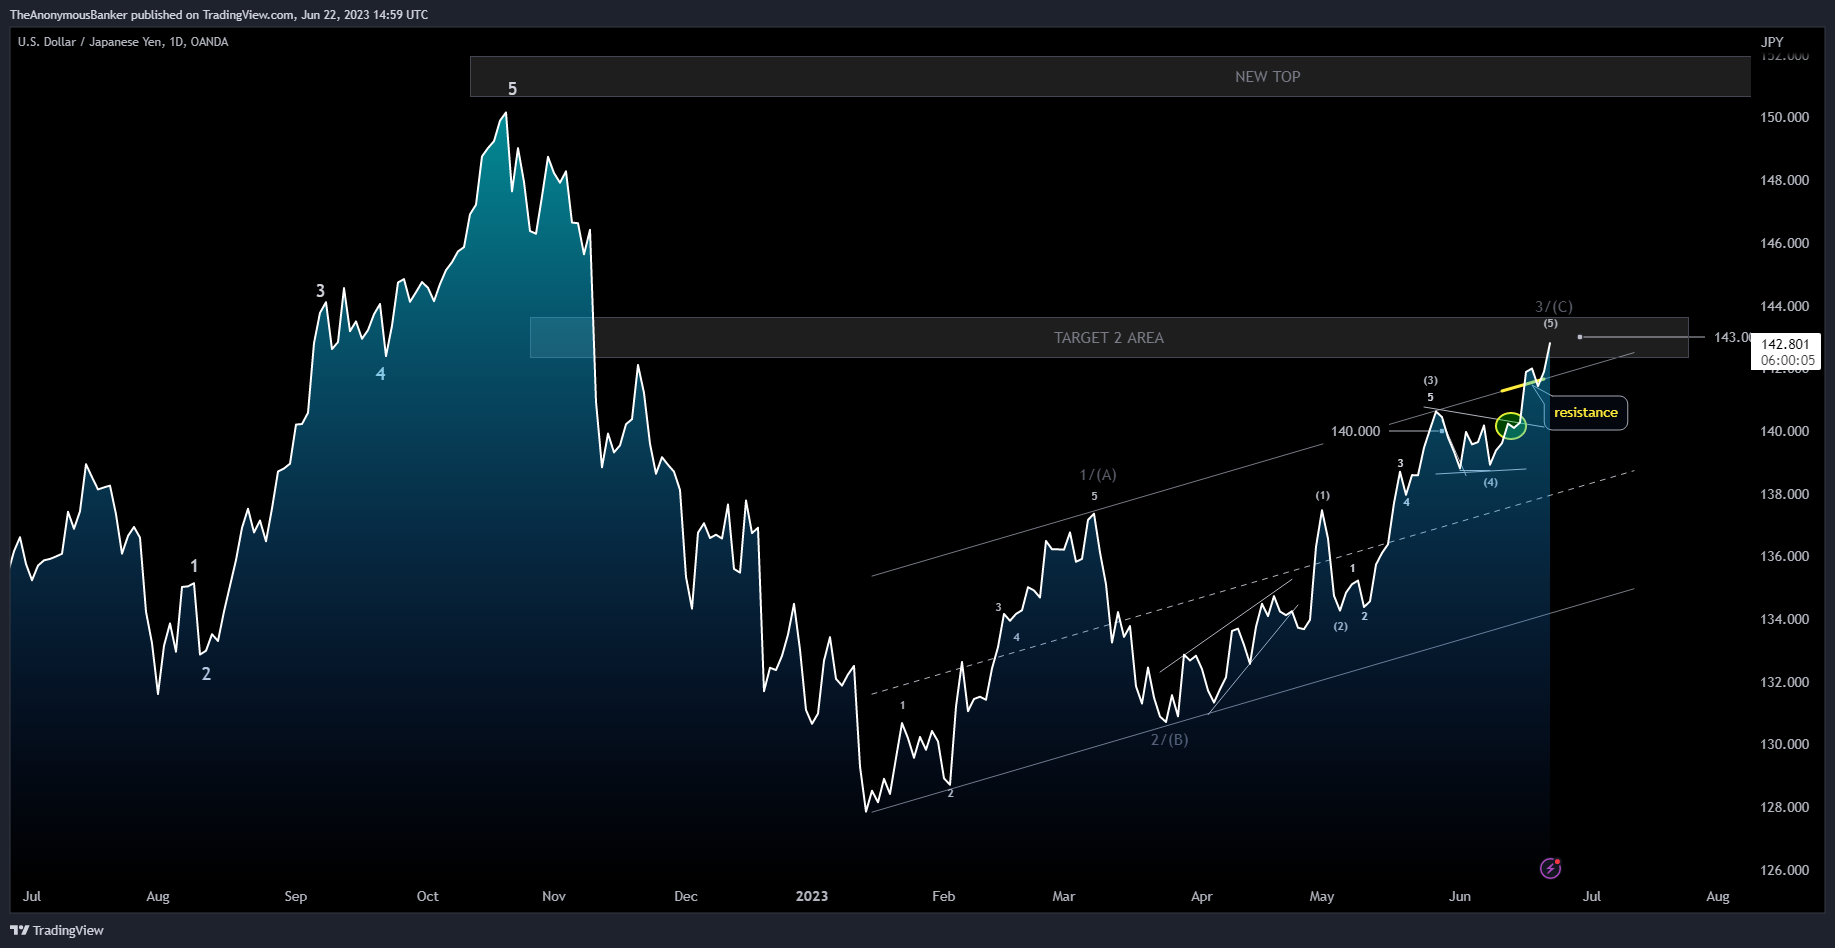Click the JPY currency label
This screenshot has height=948, width=1835.
1772,42
